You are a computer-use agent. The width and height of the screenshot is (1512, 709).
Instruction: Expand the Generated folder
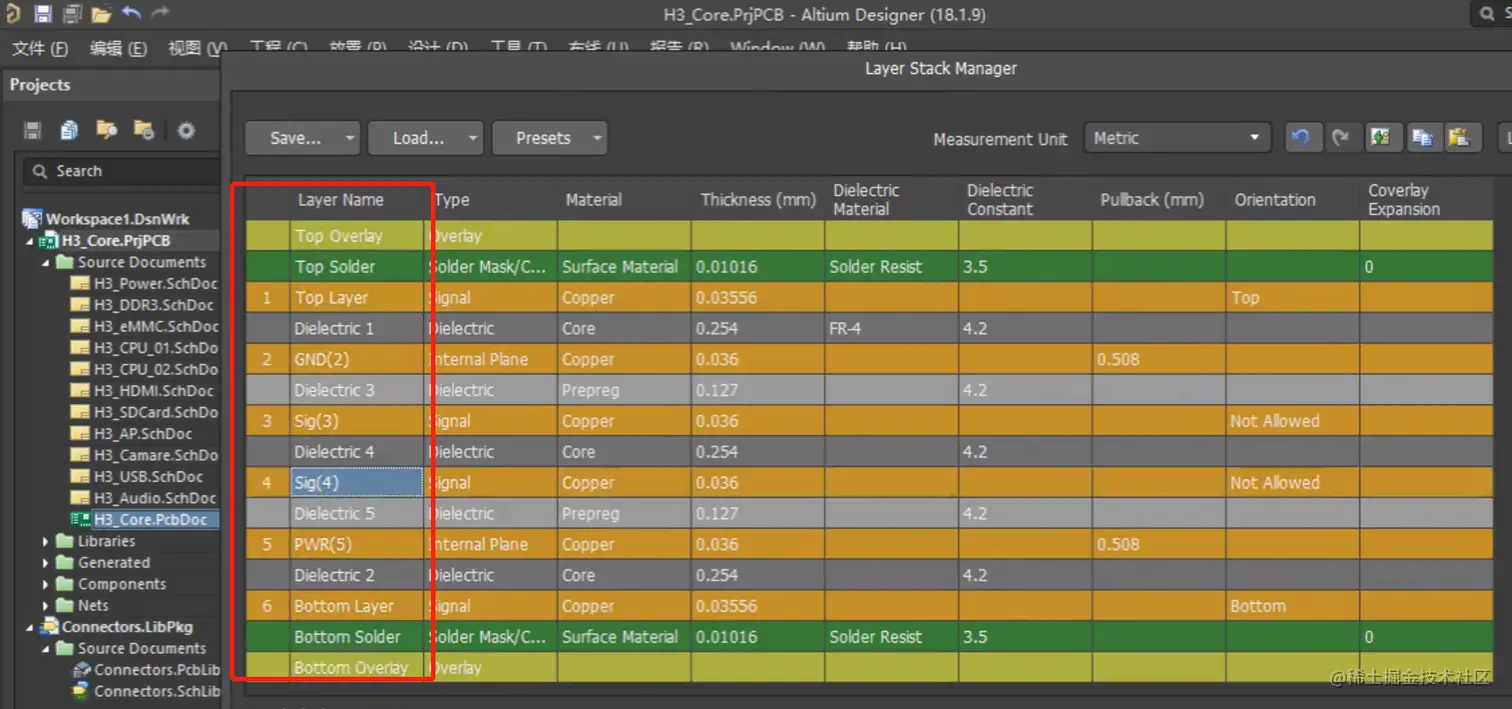point(45,563)
